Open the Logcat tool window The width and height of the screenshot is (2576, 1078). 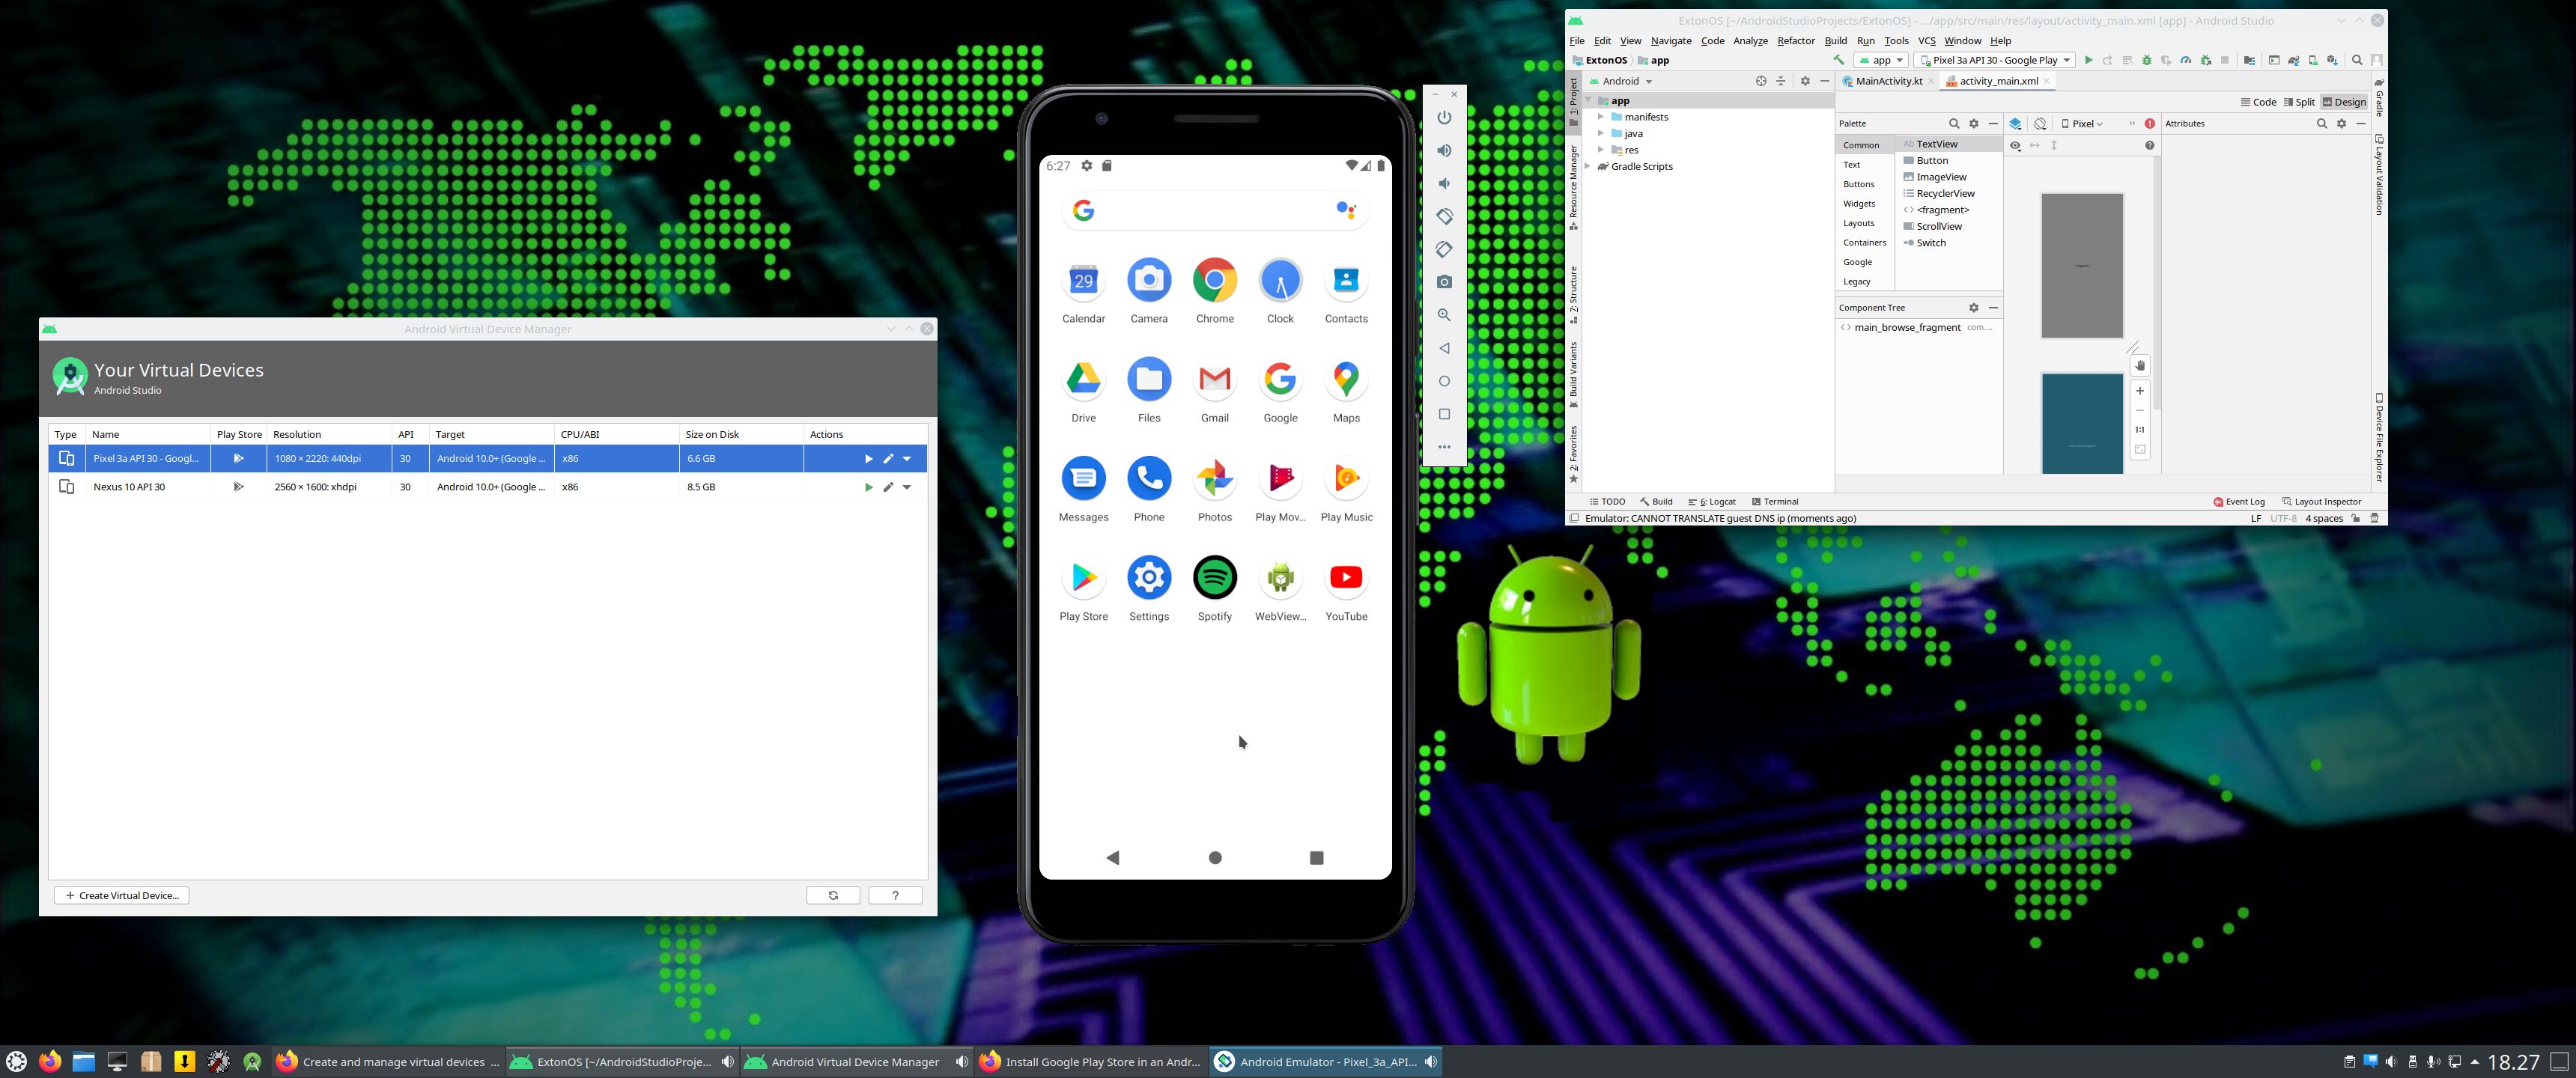[1712, 502]
